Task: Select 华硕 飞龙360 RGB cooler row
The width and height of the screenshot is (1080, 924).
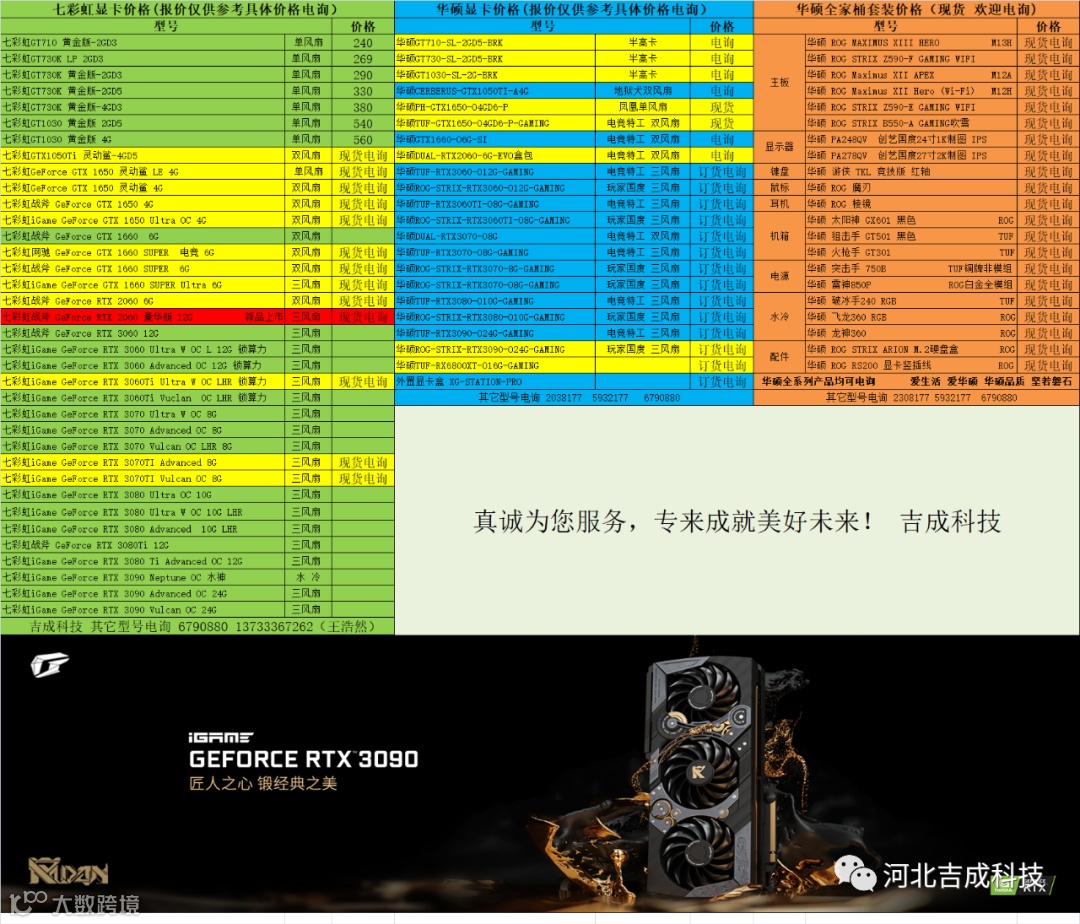Action: pyautogui.click(x=942, y=317)
